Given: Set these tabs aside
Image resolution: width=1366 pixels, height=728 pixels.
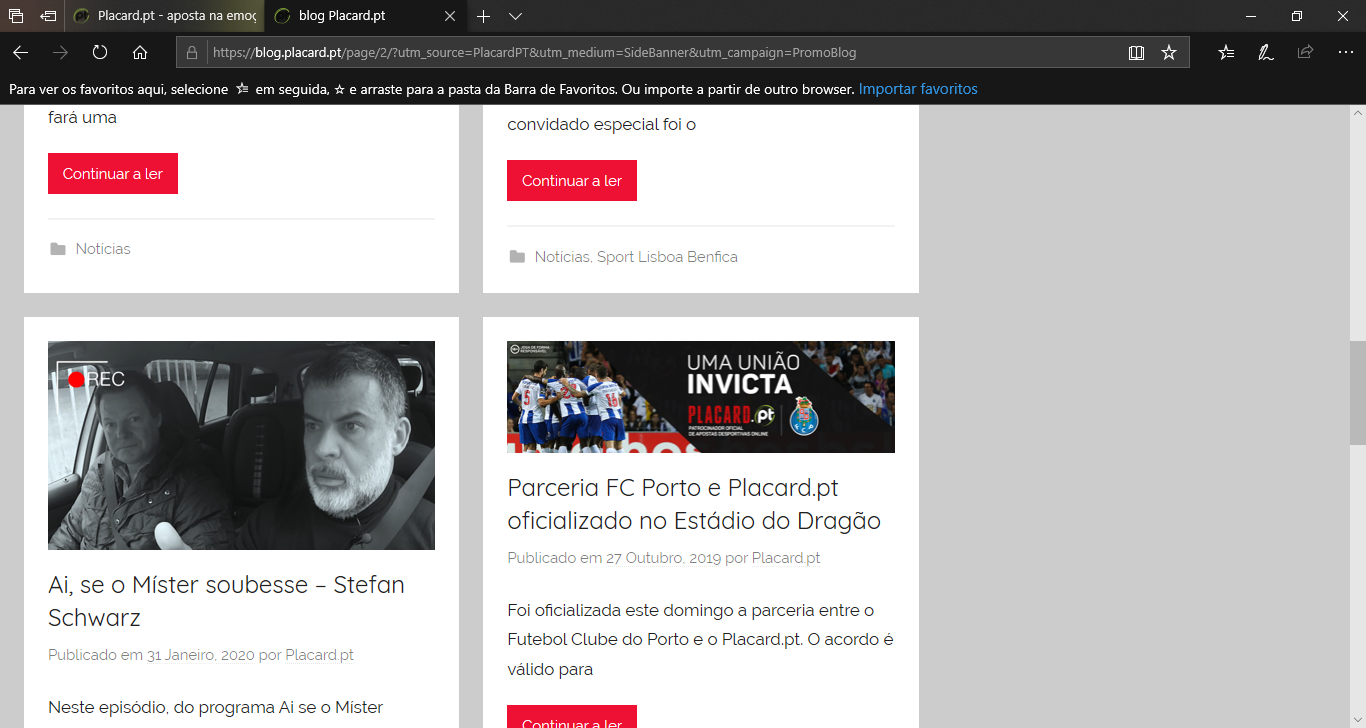Looking at the screenshot, I should coord(48,16).
